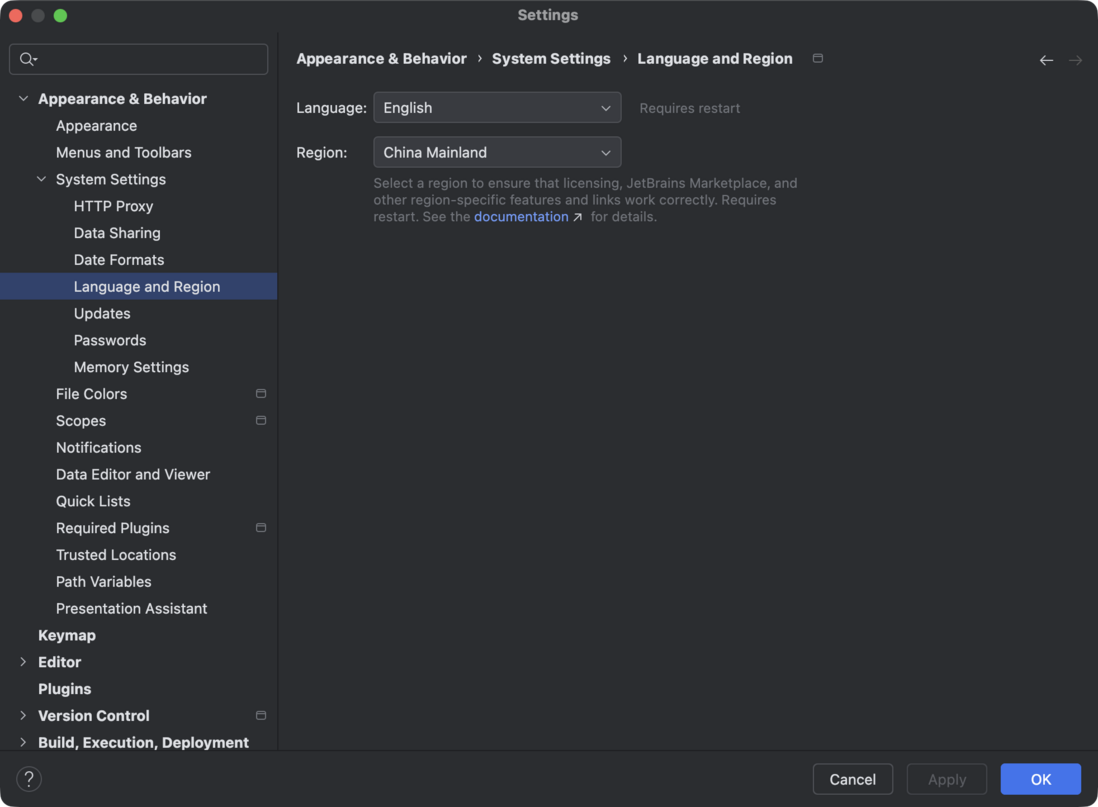Focus the settings search field

[150, 60]
